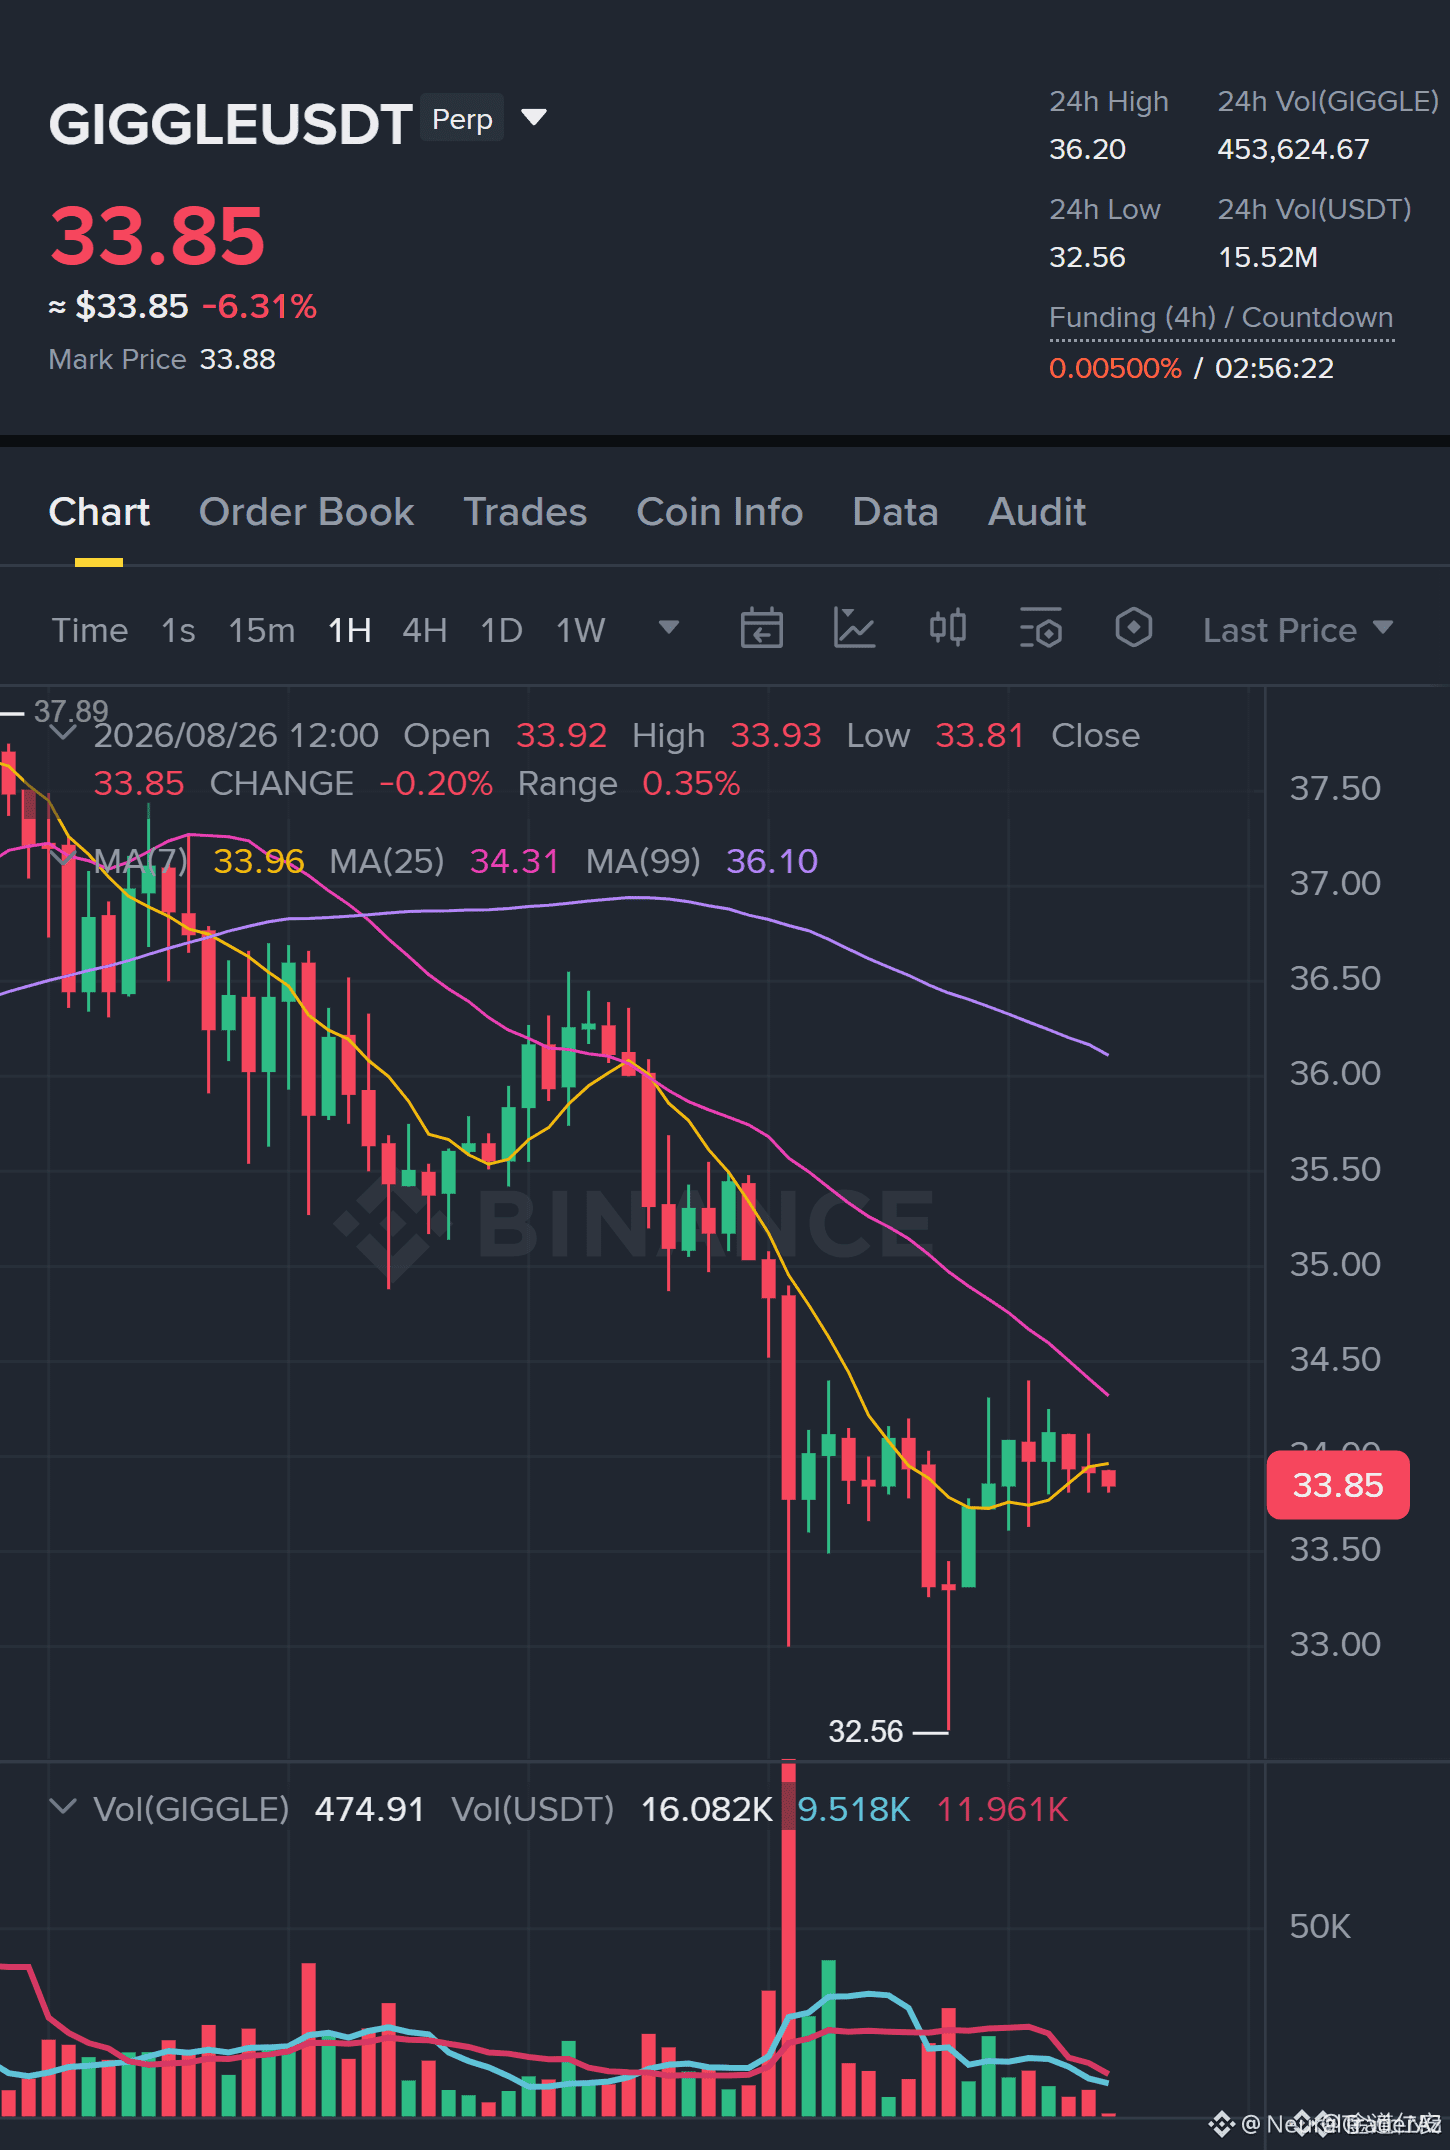Tap the MA(25) value 34.31
Screen dimensions: 1450x2150
click(514, 861)
